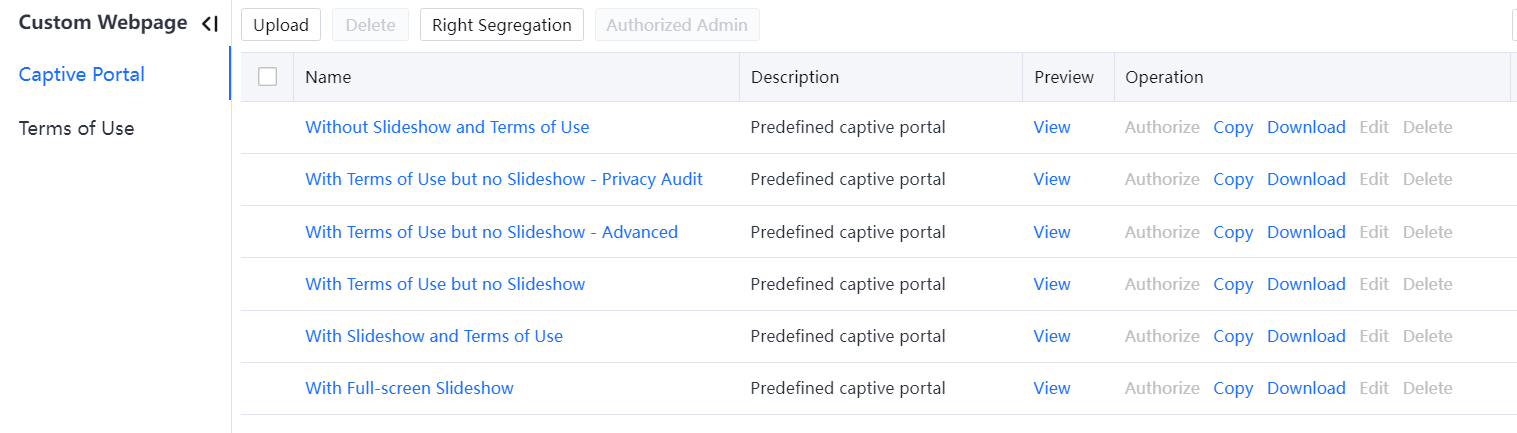Download the 'Without Slideshow and Terms of Use' portal
Viewport: 1517px width, 433px height.
pyautogui.click(x=1306, y=127)
